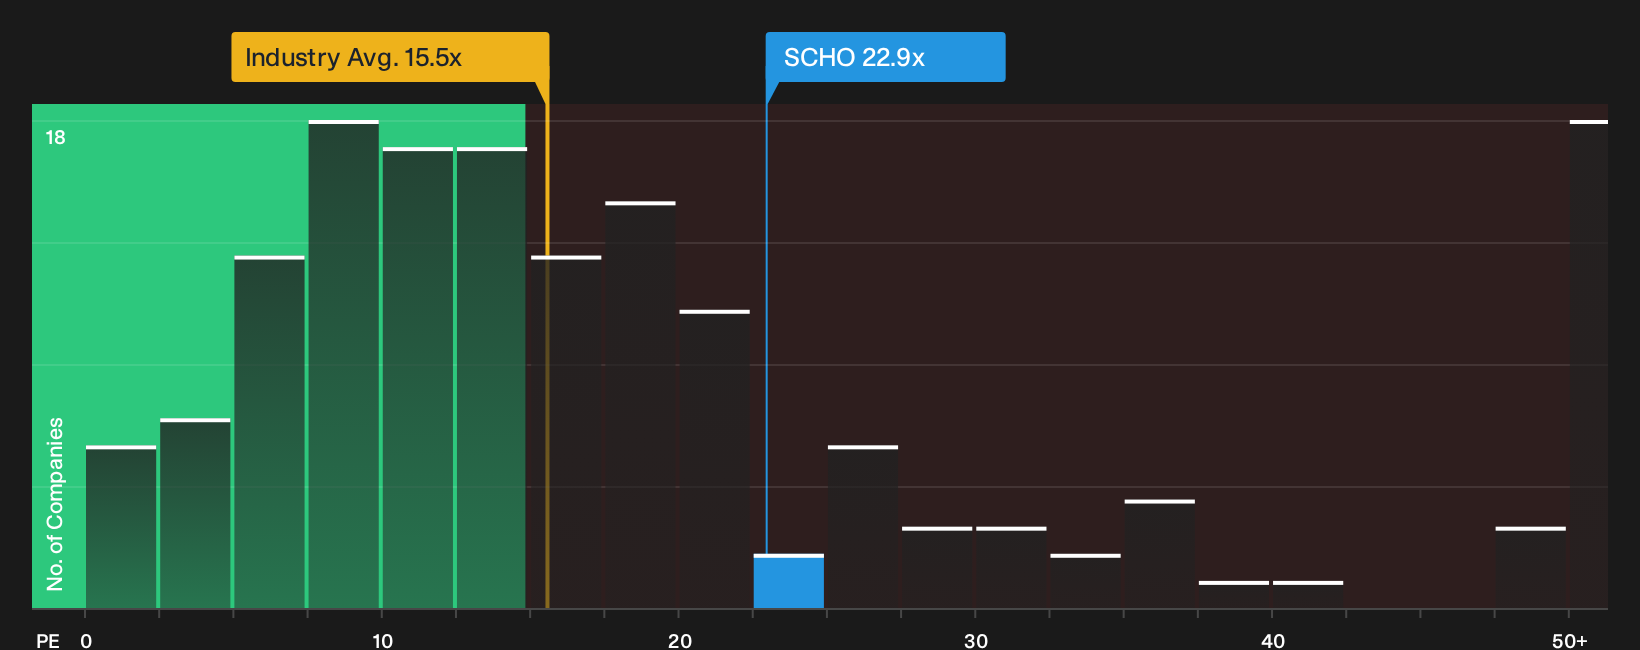Screen dimensions: 1640x650
Task: Click the bar between PE 17.5 and 20
Action: [640, 405]
